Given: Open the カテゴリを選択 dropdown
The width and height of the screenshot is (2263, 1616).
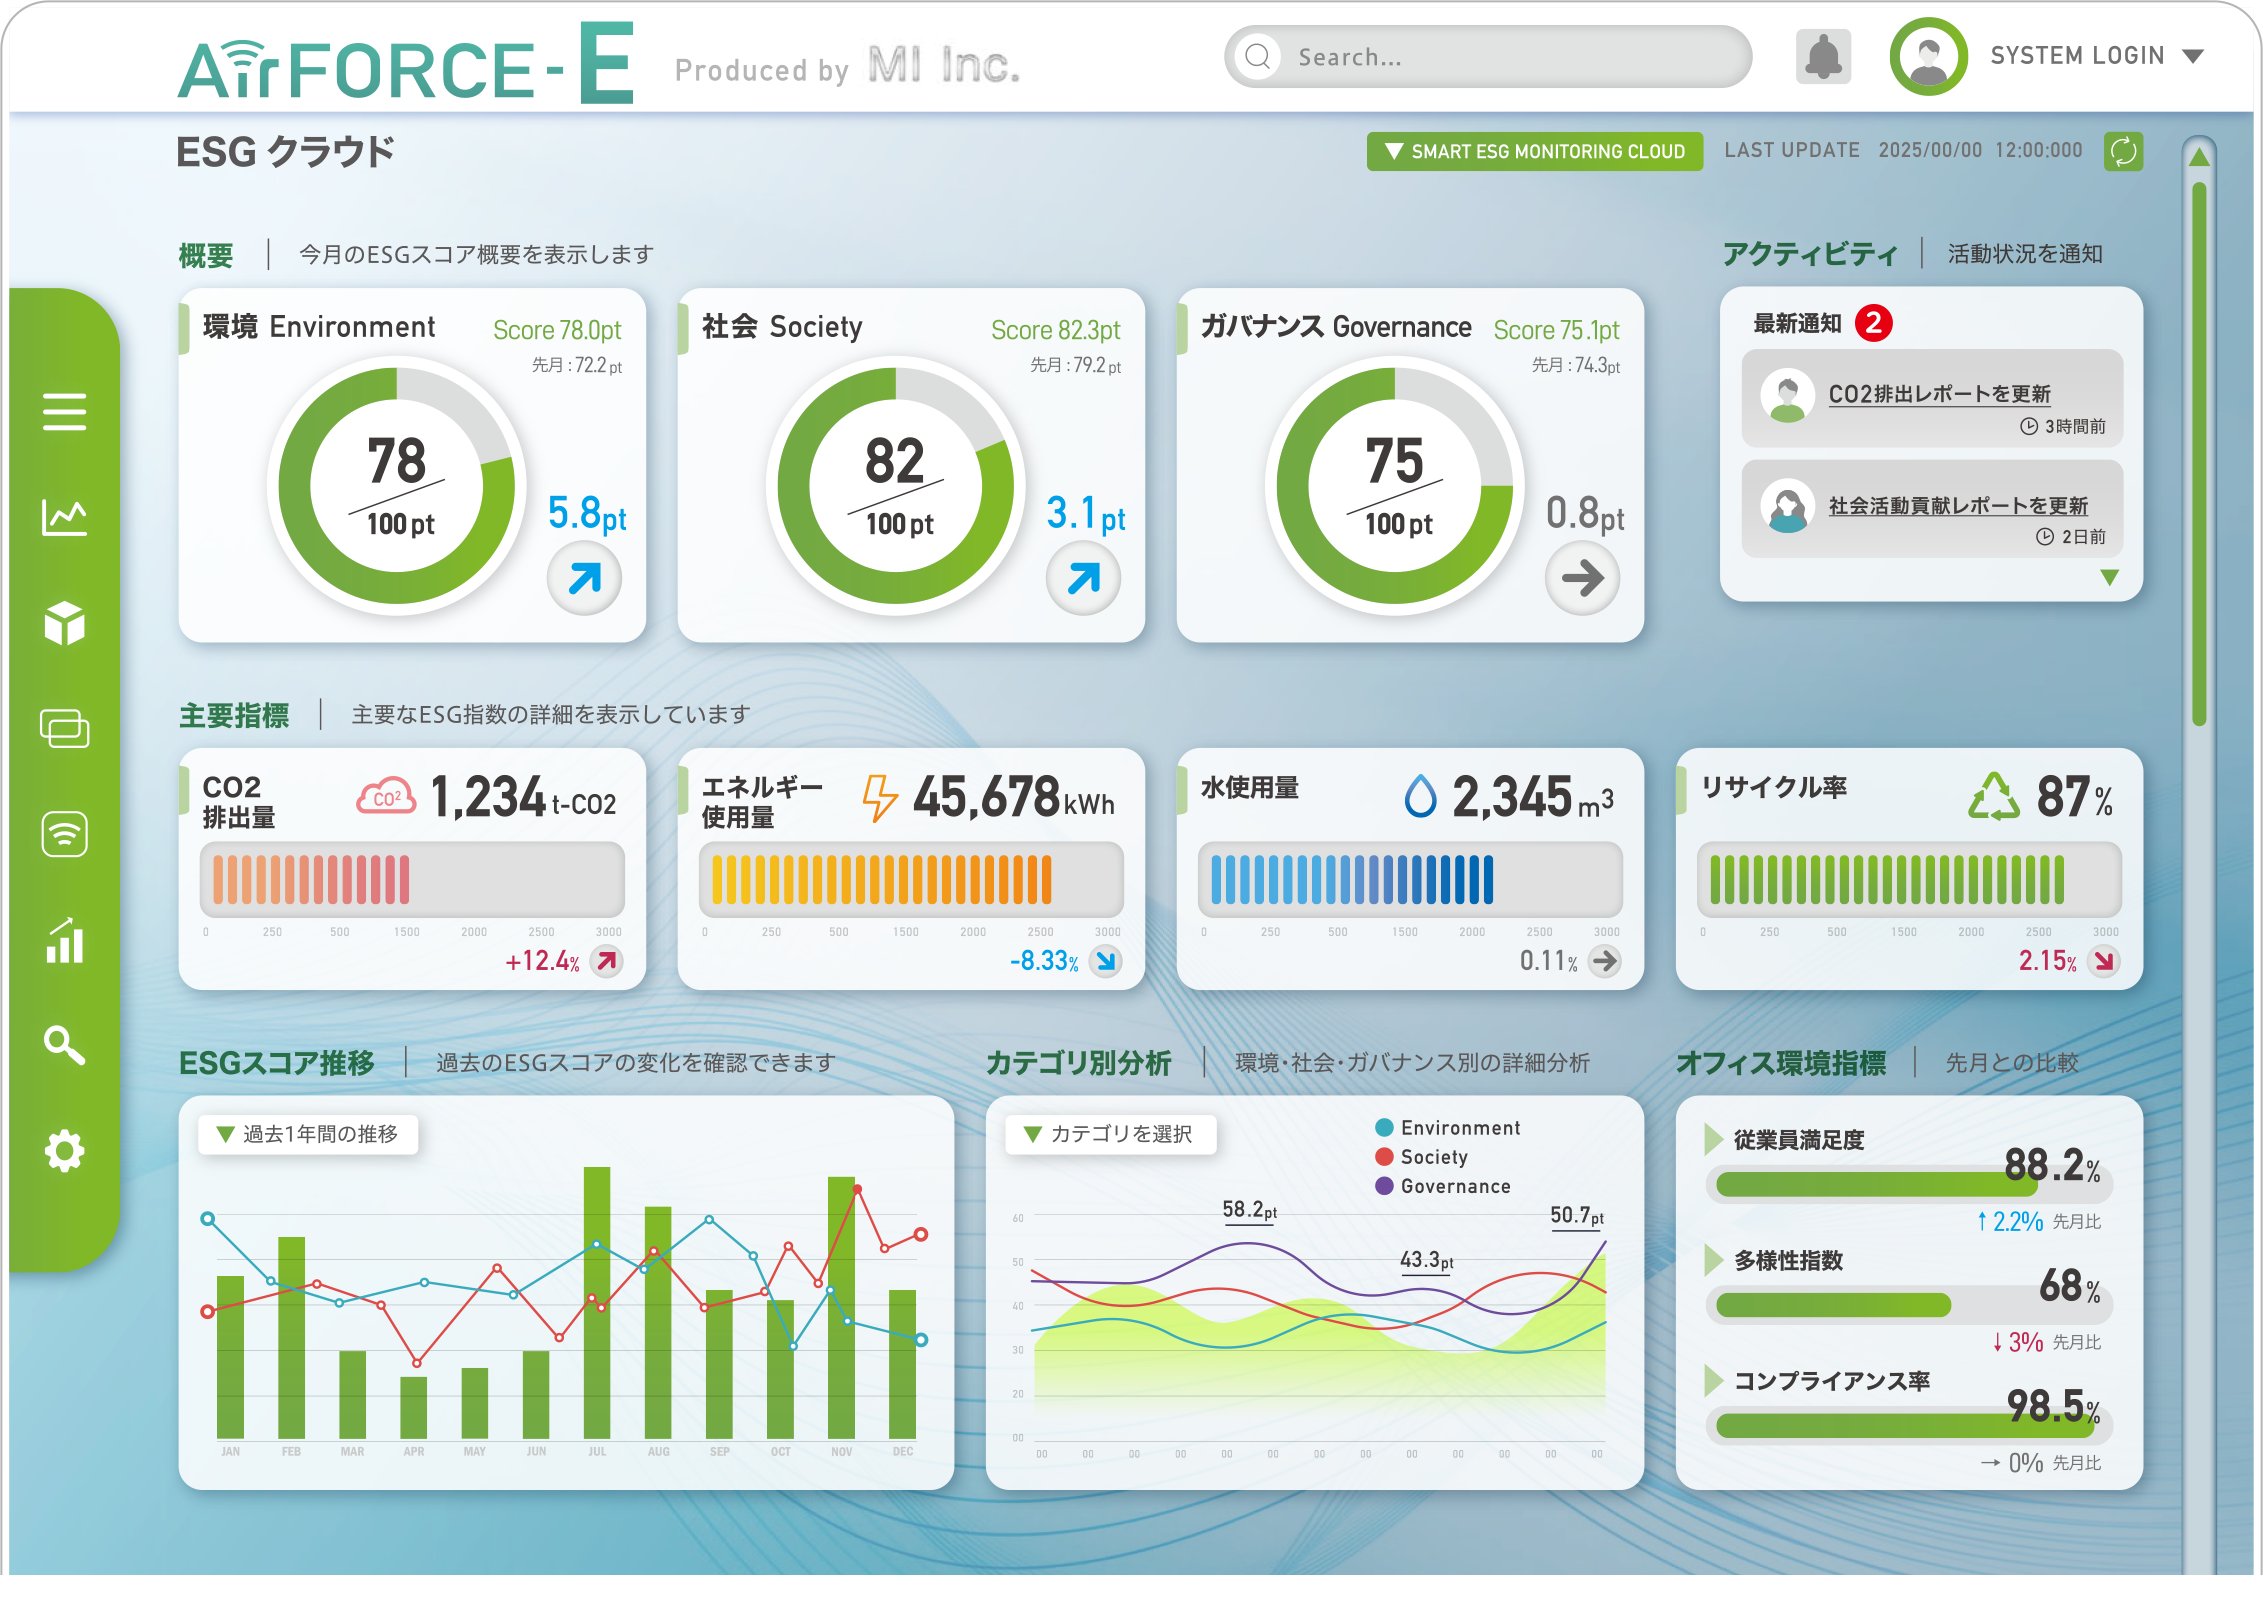Looking at the screenshot, I should [x=1110, y=1134].
